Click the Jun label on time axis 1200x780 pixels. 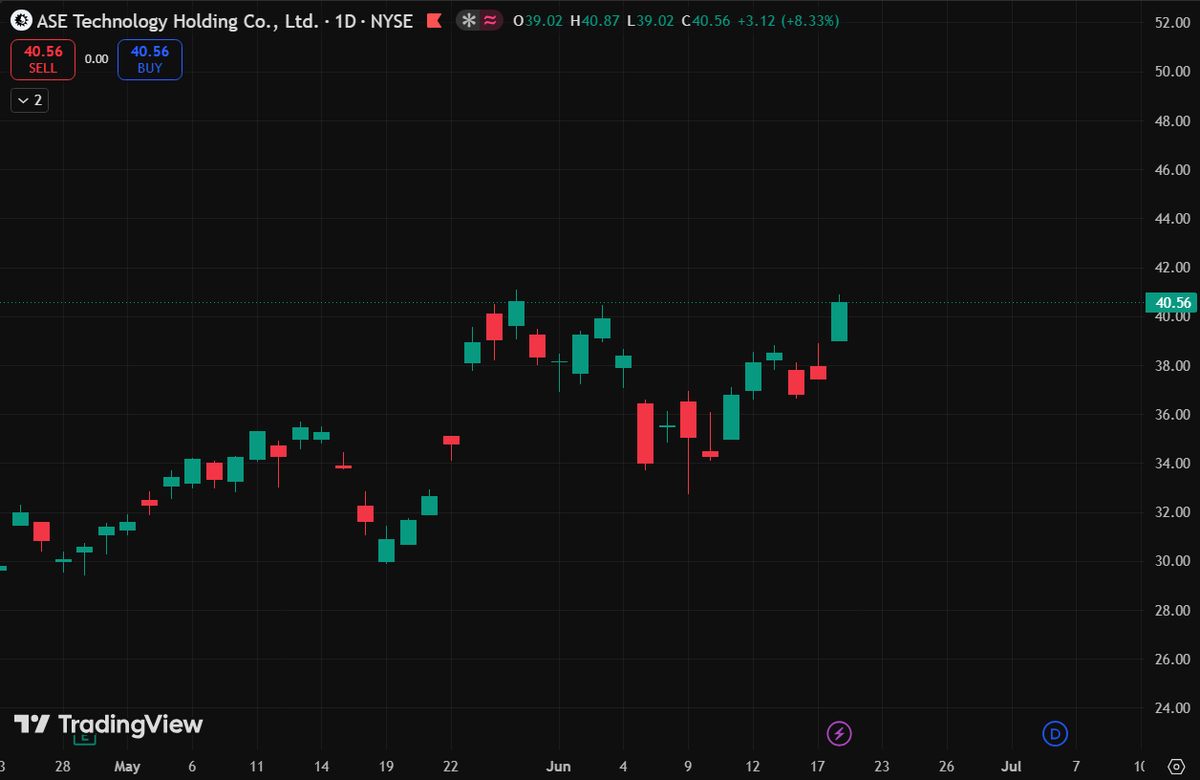pyautogui.click(x=559, y=767)
